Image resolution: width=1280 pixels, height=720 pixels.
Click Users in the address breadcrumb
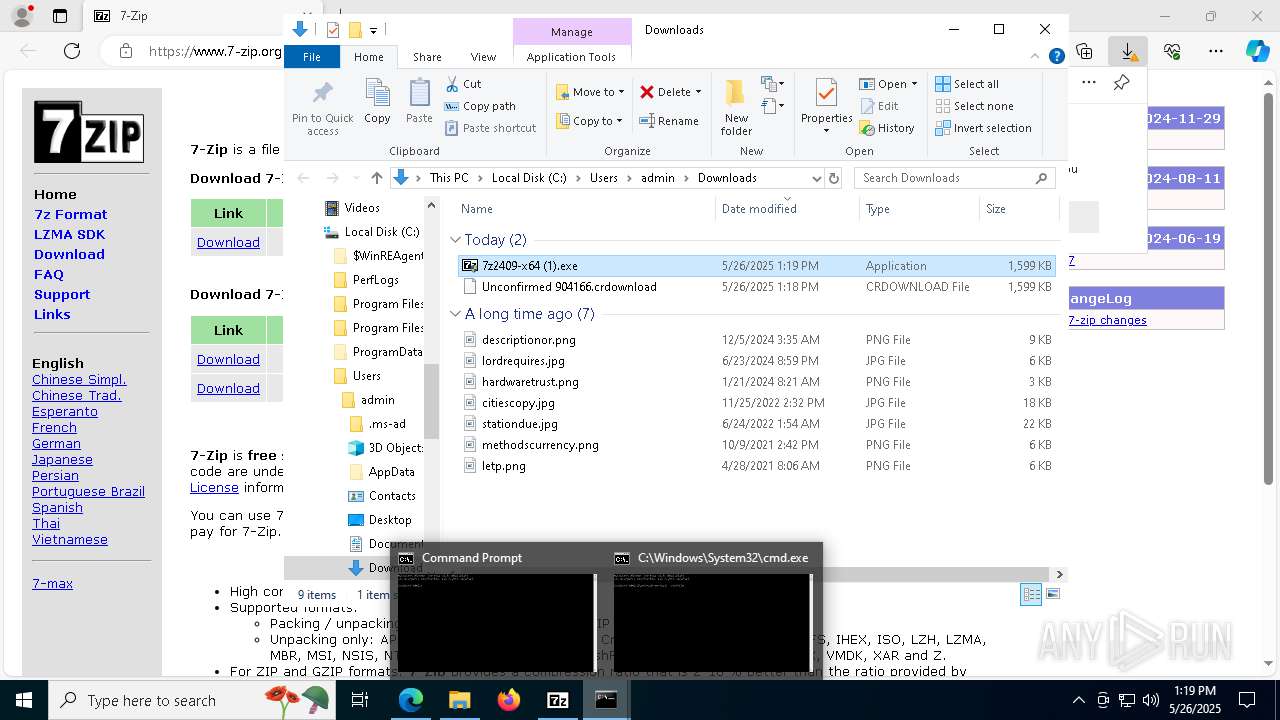pyautogui.click(x=603, y=178)
